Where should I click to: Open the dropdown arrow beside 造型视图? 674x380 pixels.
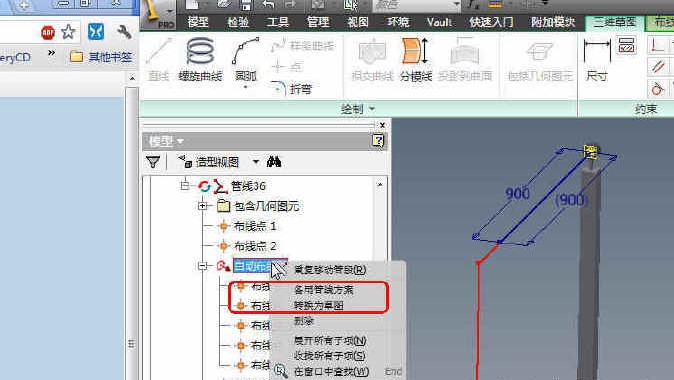[256, 162]
